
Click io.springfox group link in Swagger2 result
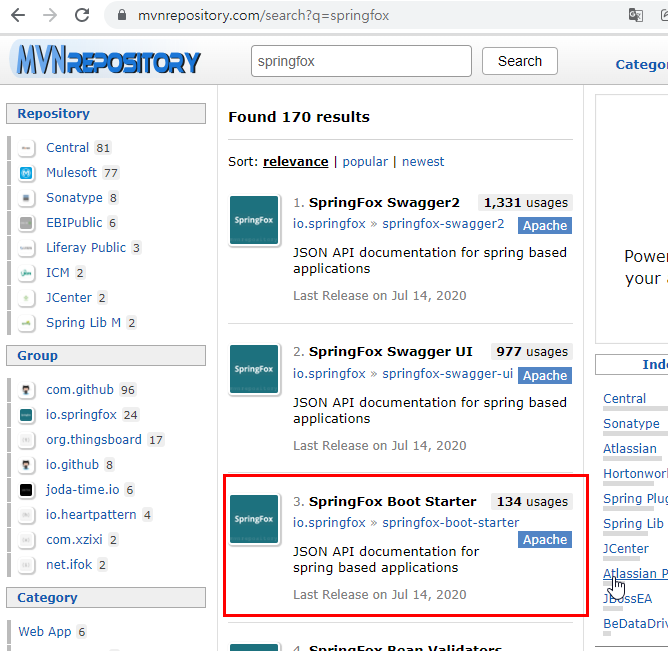(329, 224)
